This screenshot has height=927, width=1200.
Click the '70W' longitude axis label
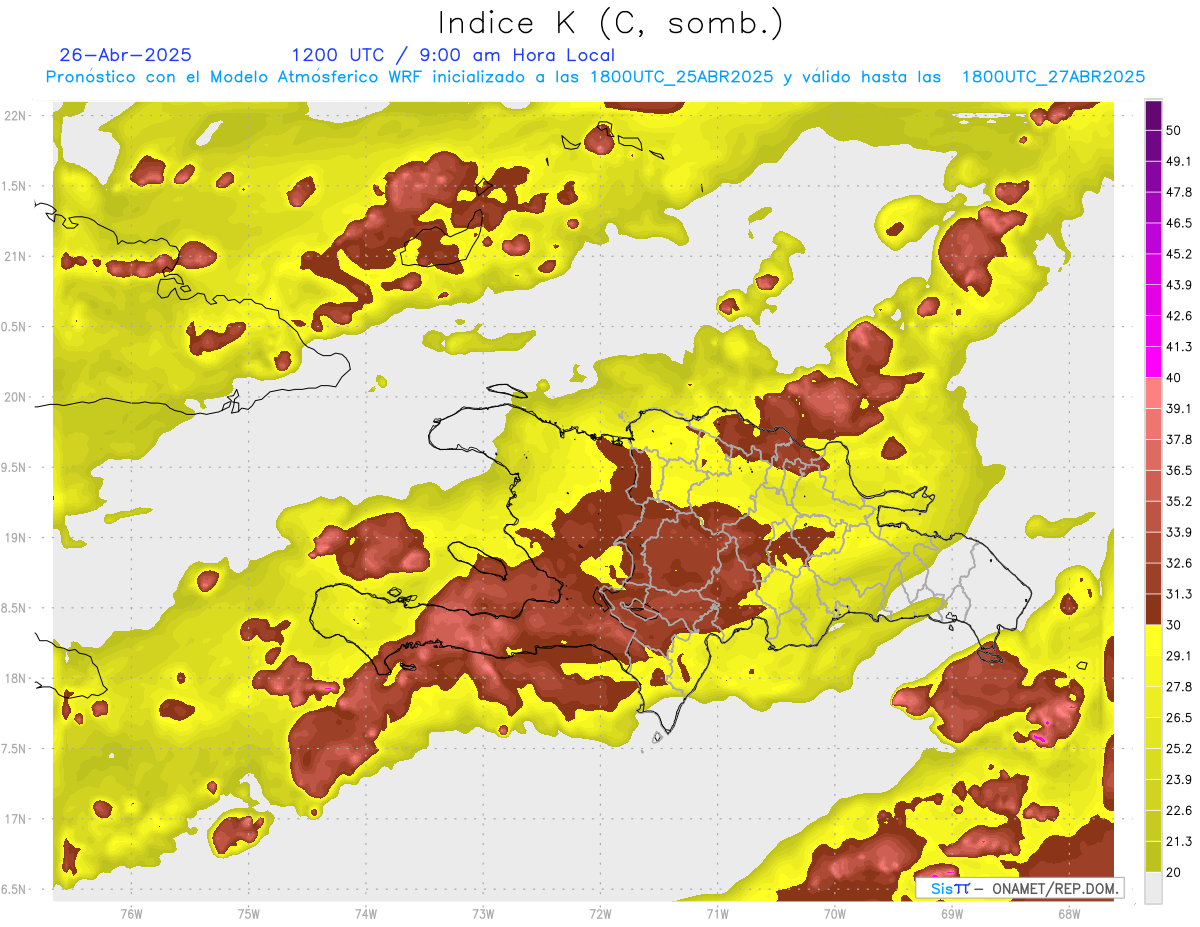[834, 914]
